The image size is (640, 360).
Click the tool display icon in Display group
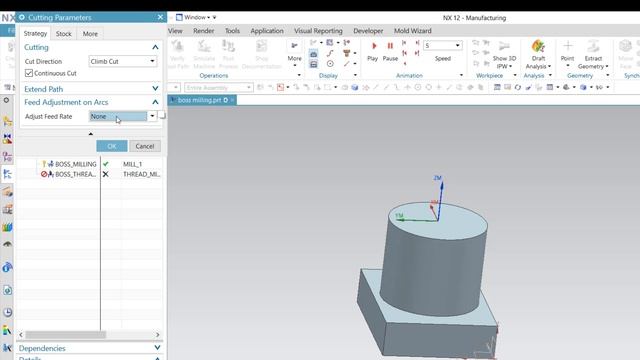coord(347,53)
